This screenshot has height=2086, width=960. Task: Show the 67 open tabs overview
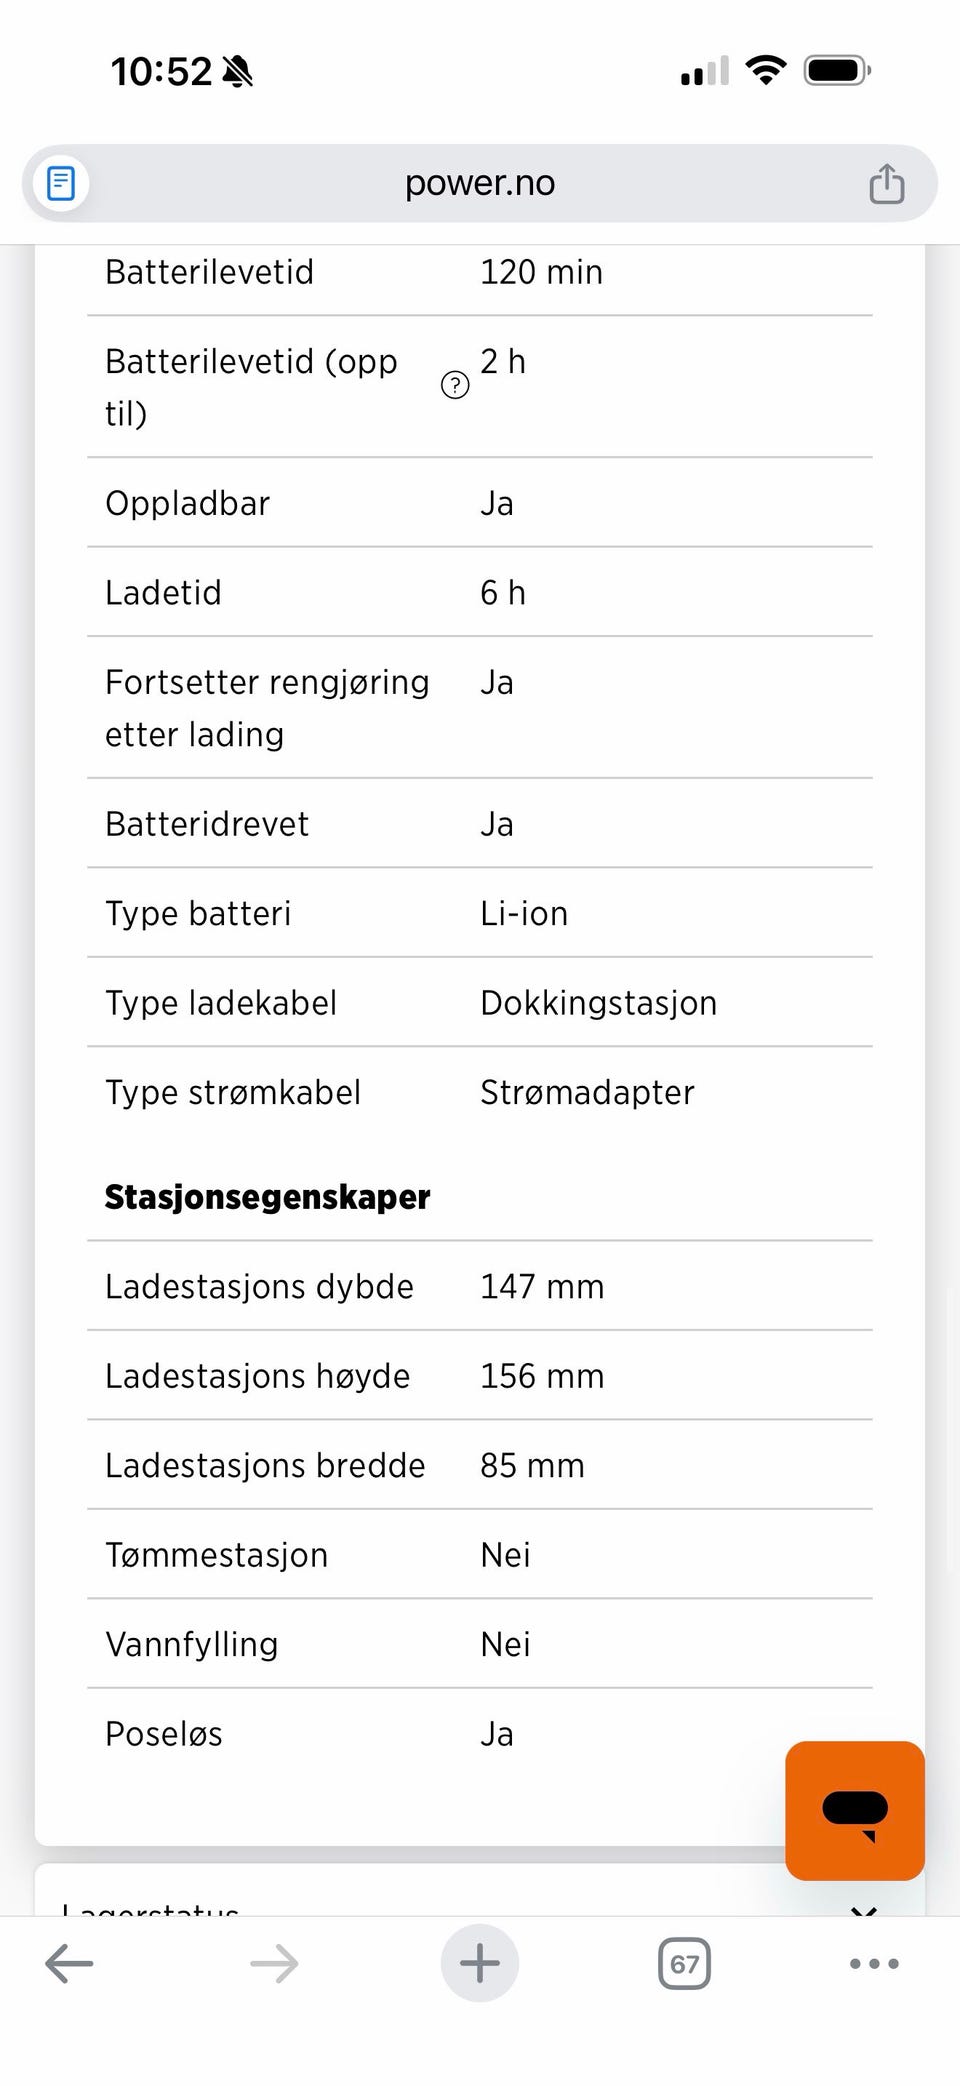pos(685,1964)
